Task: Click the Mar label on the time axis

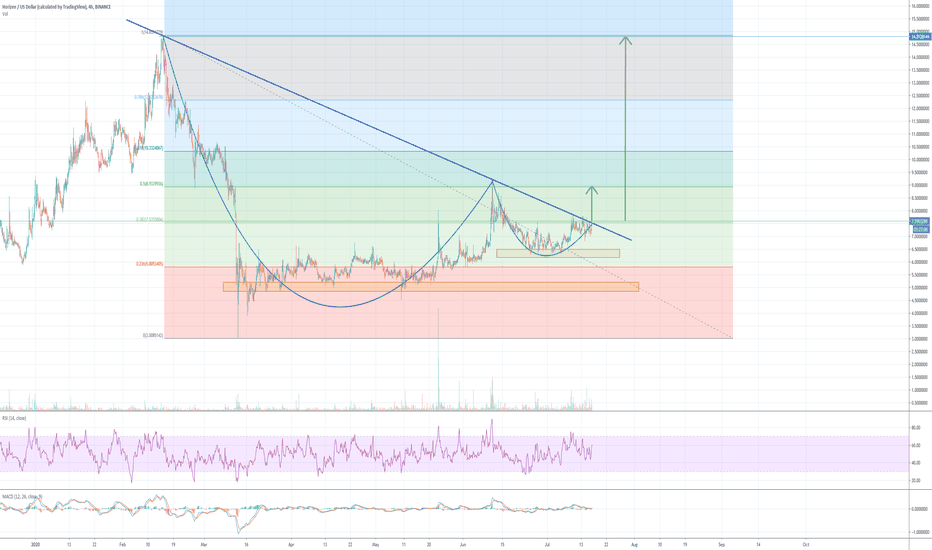Action: point(203,544)
